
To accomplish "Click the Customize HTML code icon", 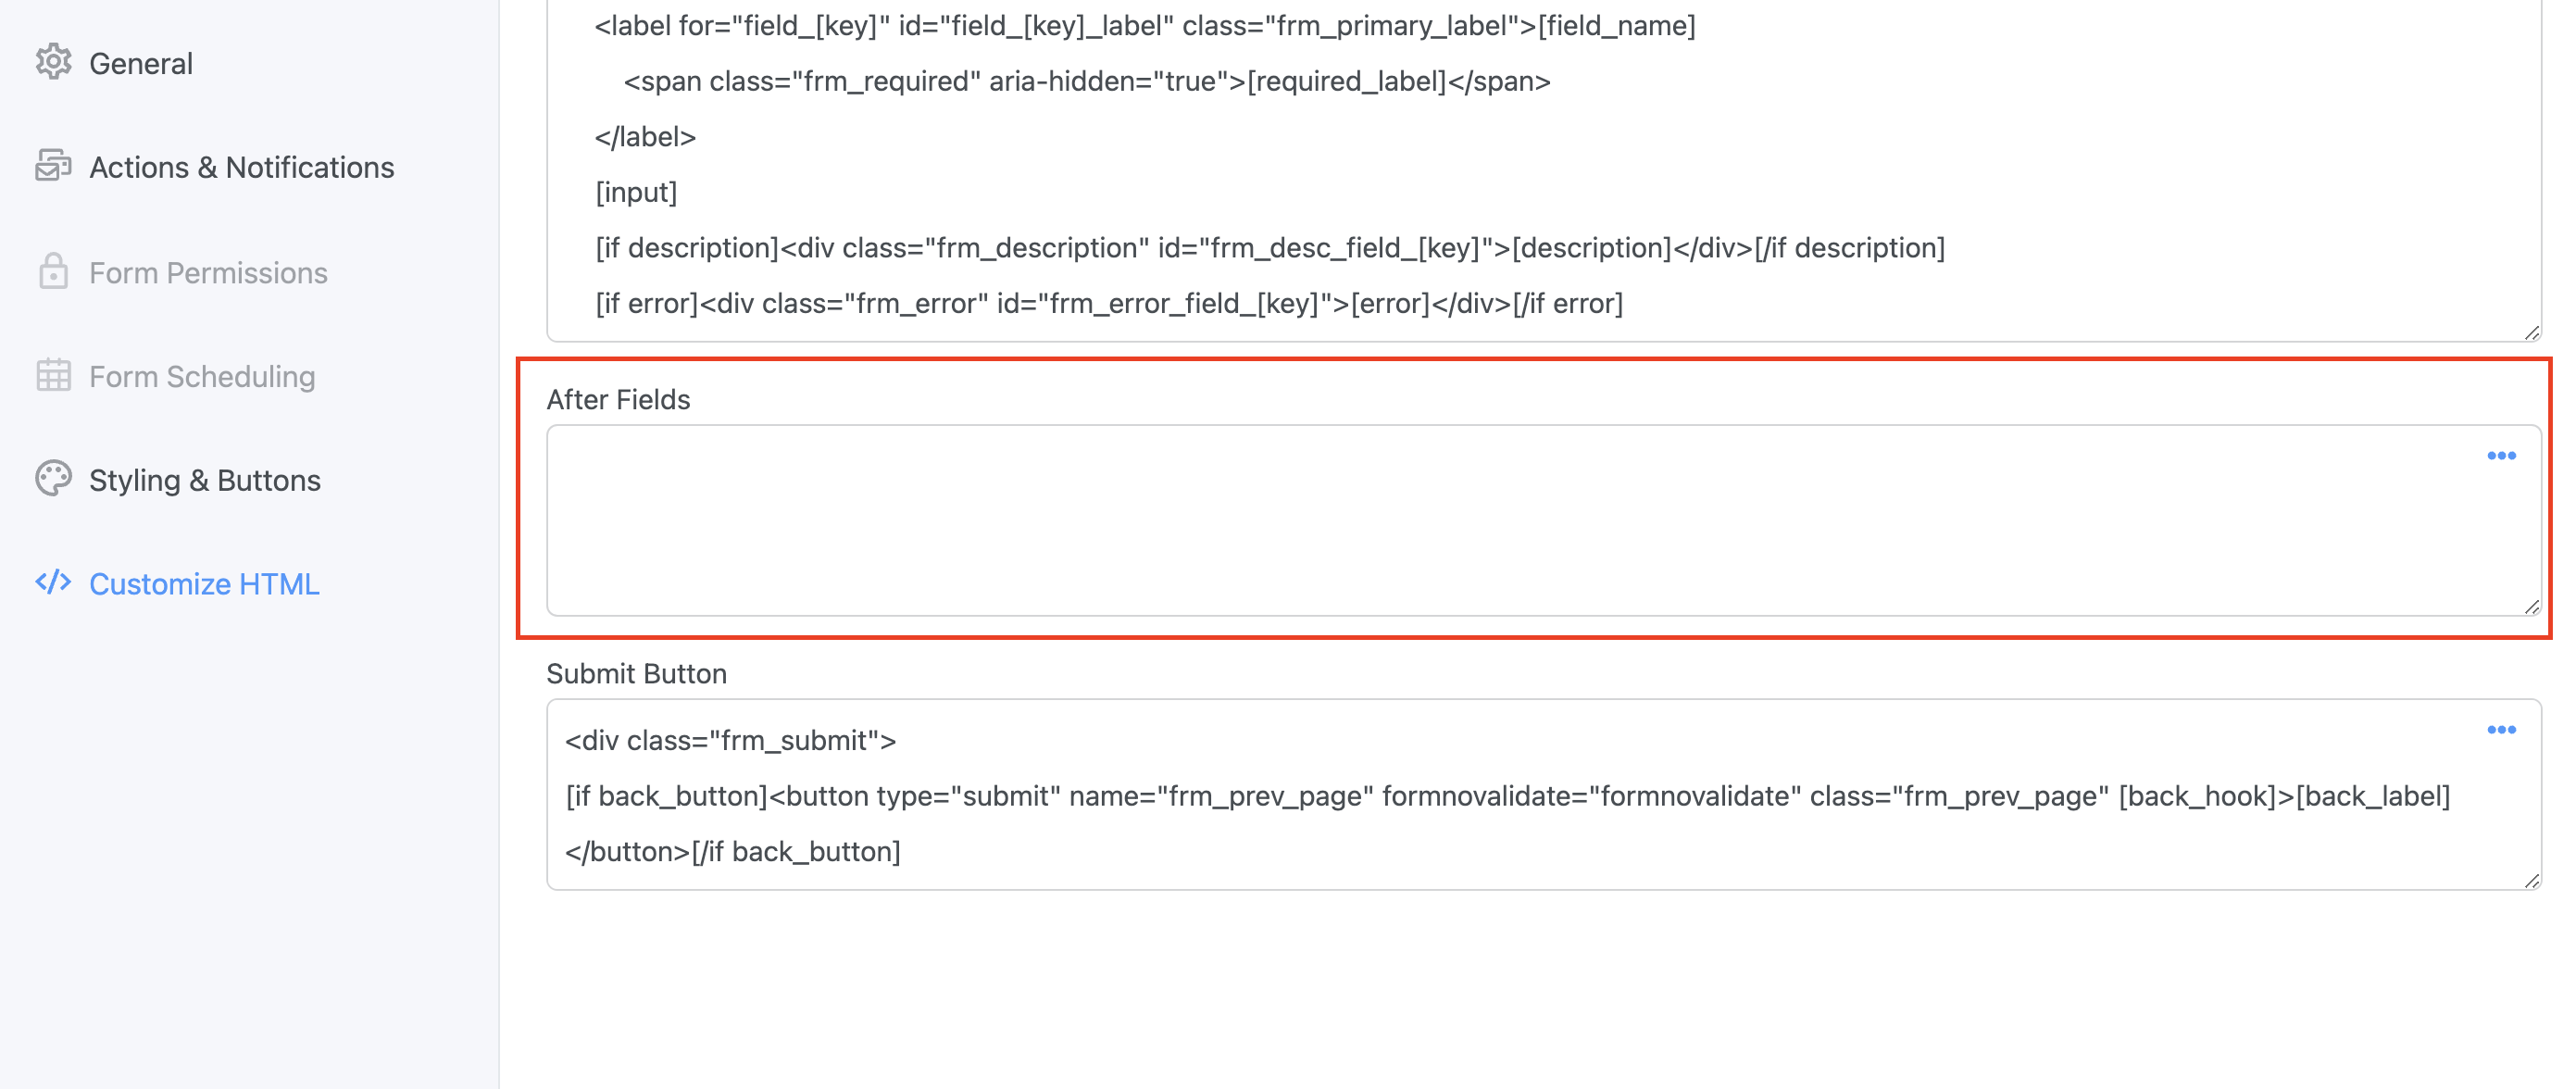I will click(52, 583).
